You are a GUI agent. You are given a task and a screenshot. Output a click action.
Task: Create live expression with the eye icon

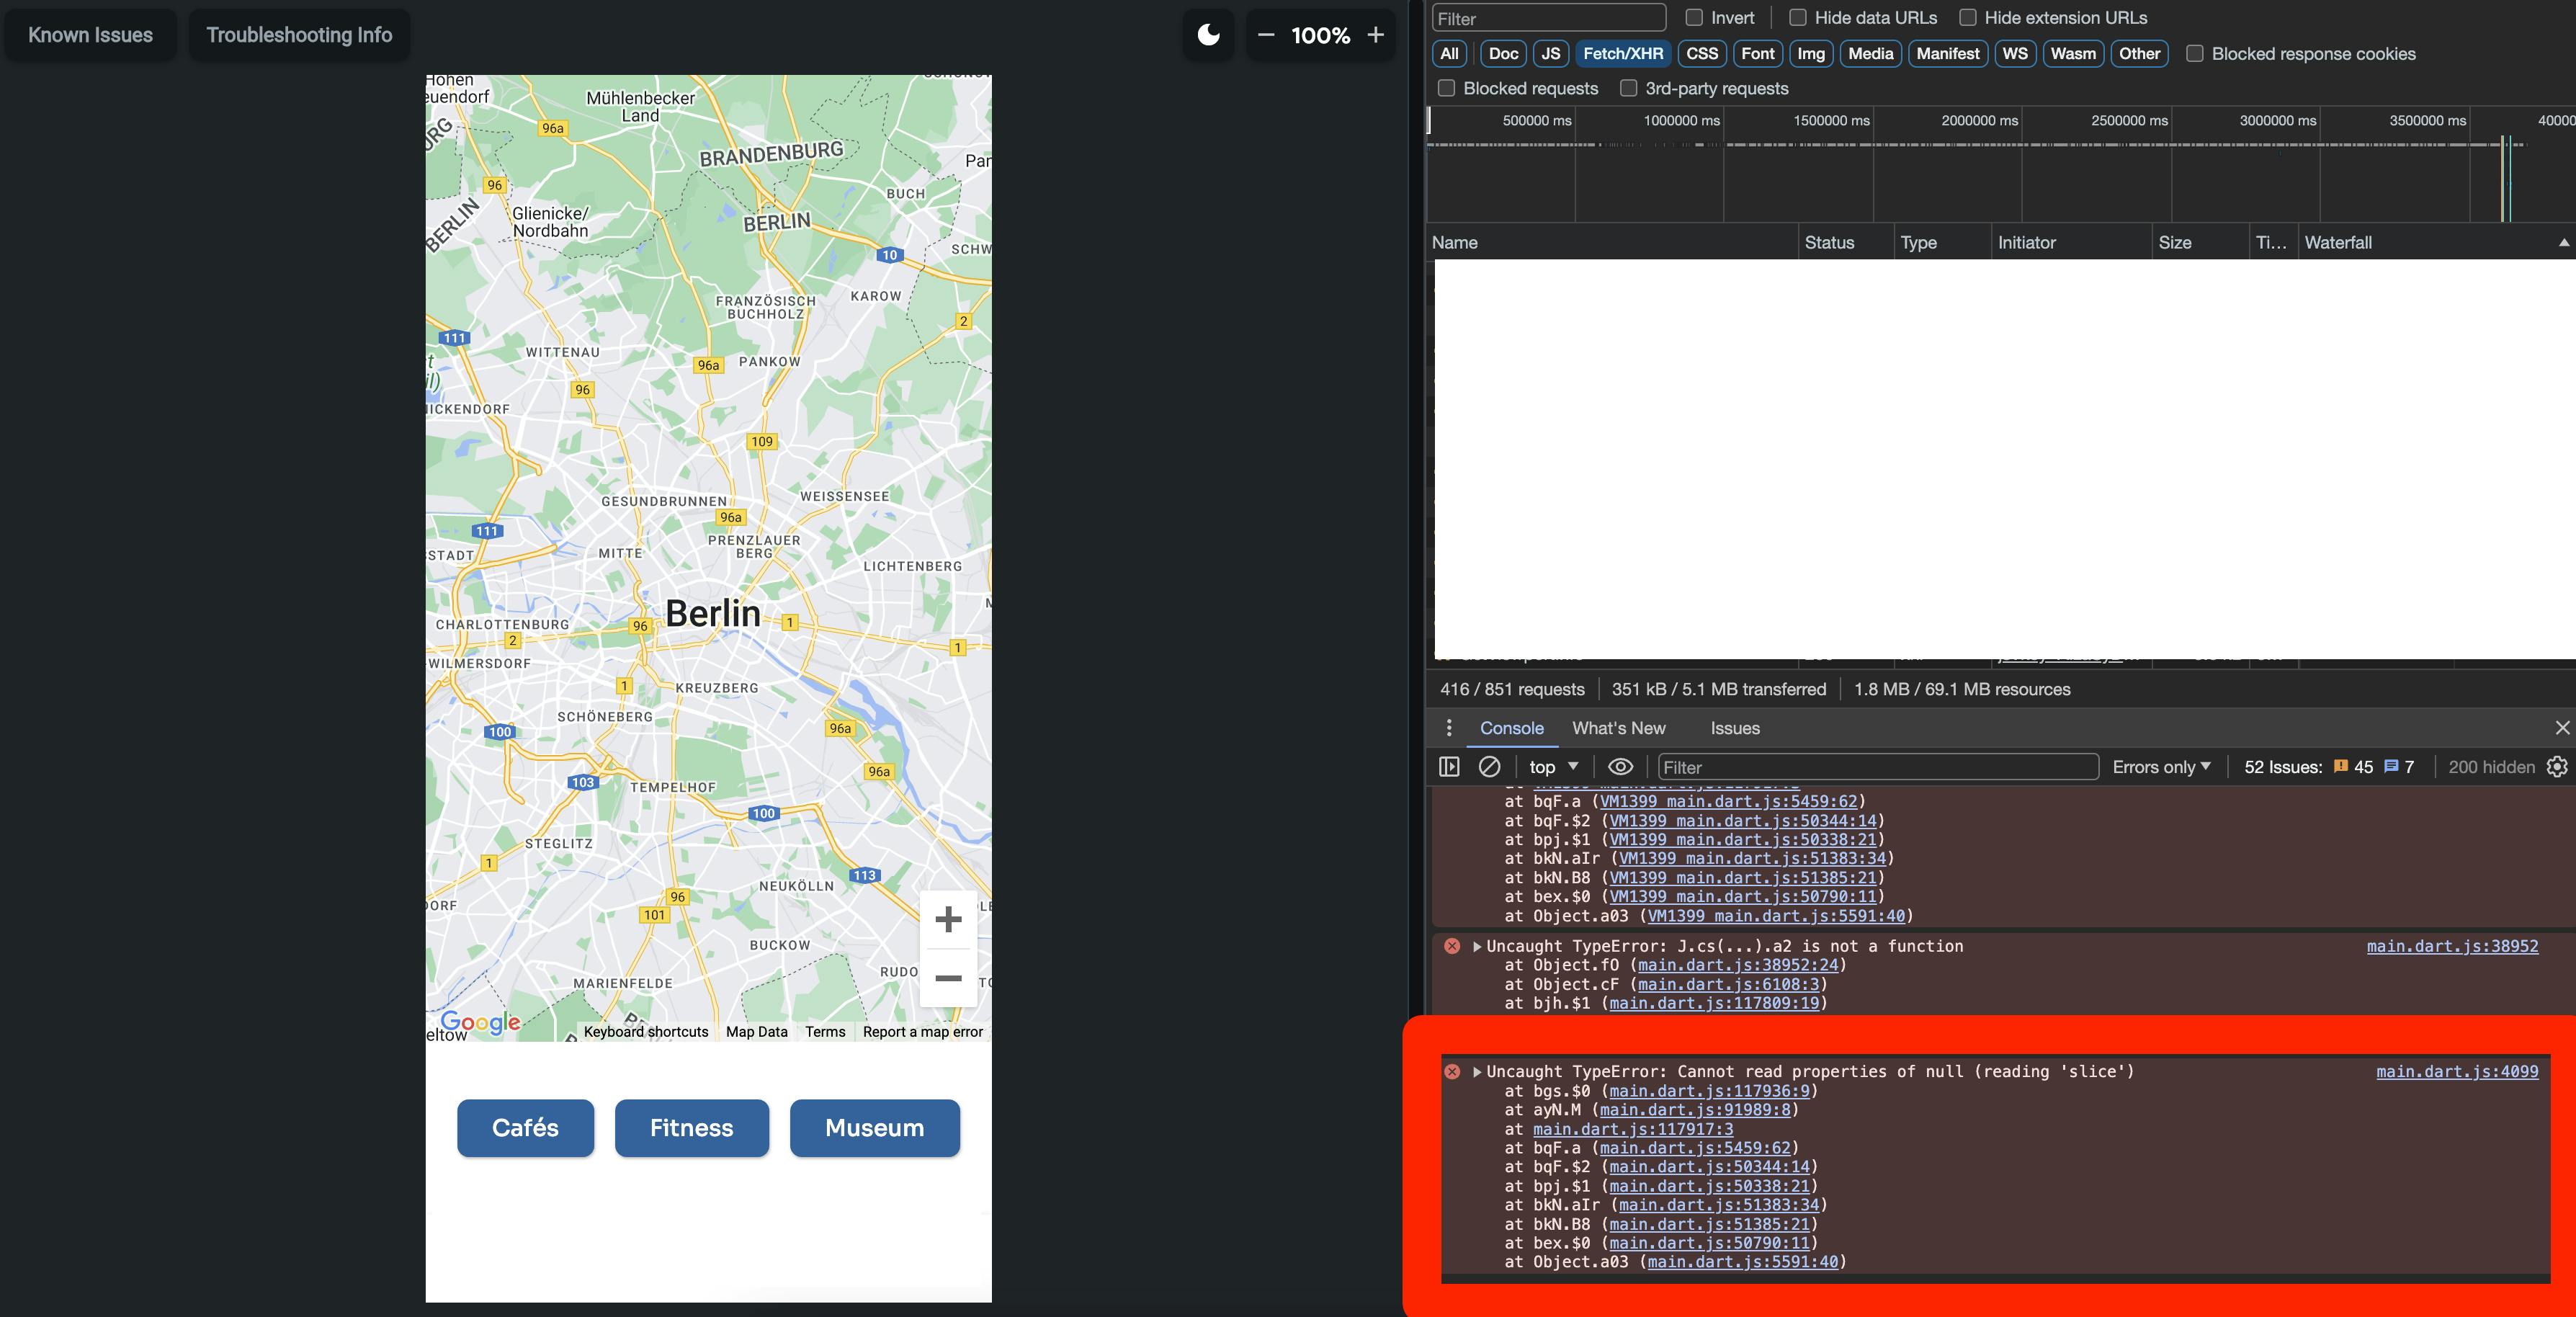(1620, 767)
